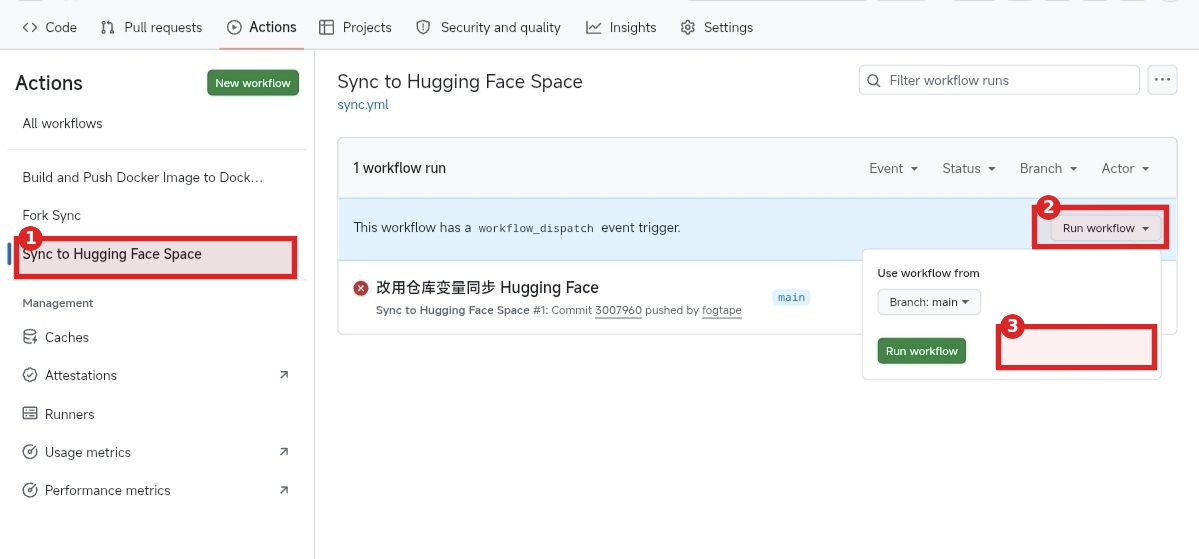Viewport: 1199px width, 559px height.
Task: Open the sync.yml file link
Action: pyautogui.click(x=362, y=105)
